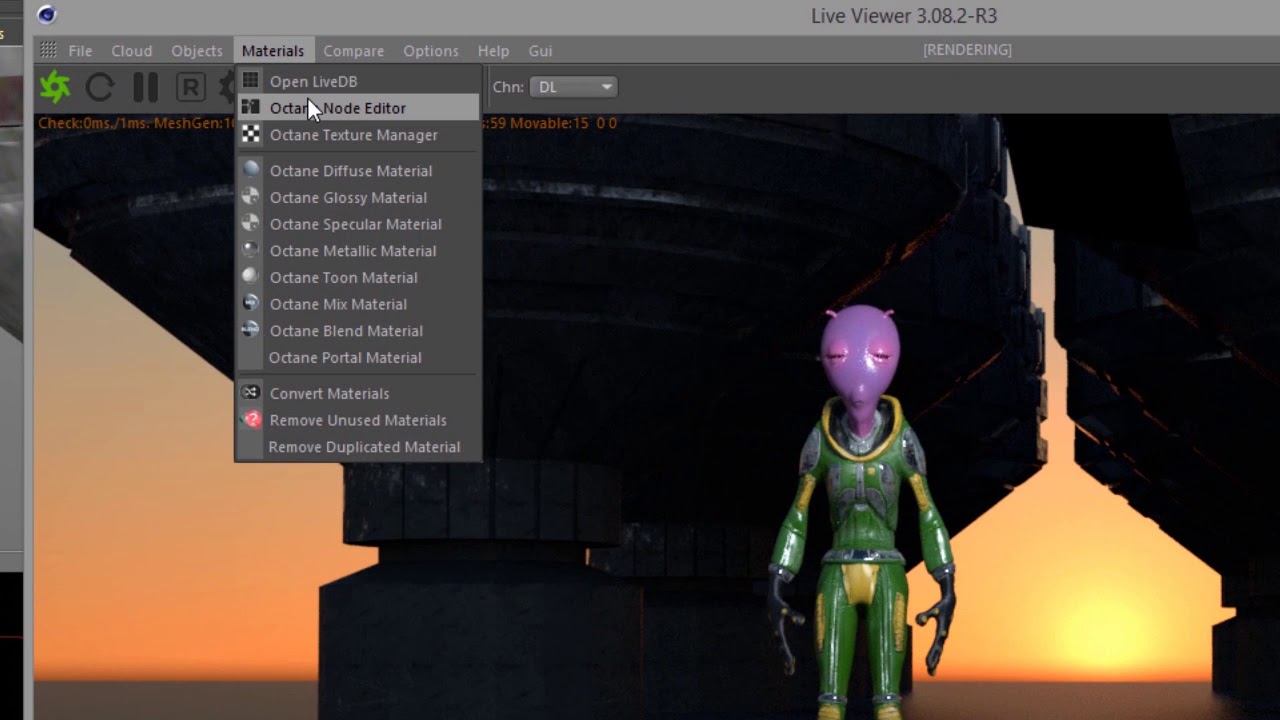1280x720 pixels.
Task: Create an Octane Toon Material
Action: (358, 278)
